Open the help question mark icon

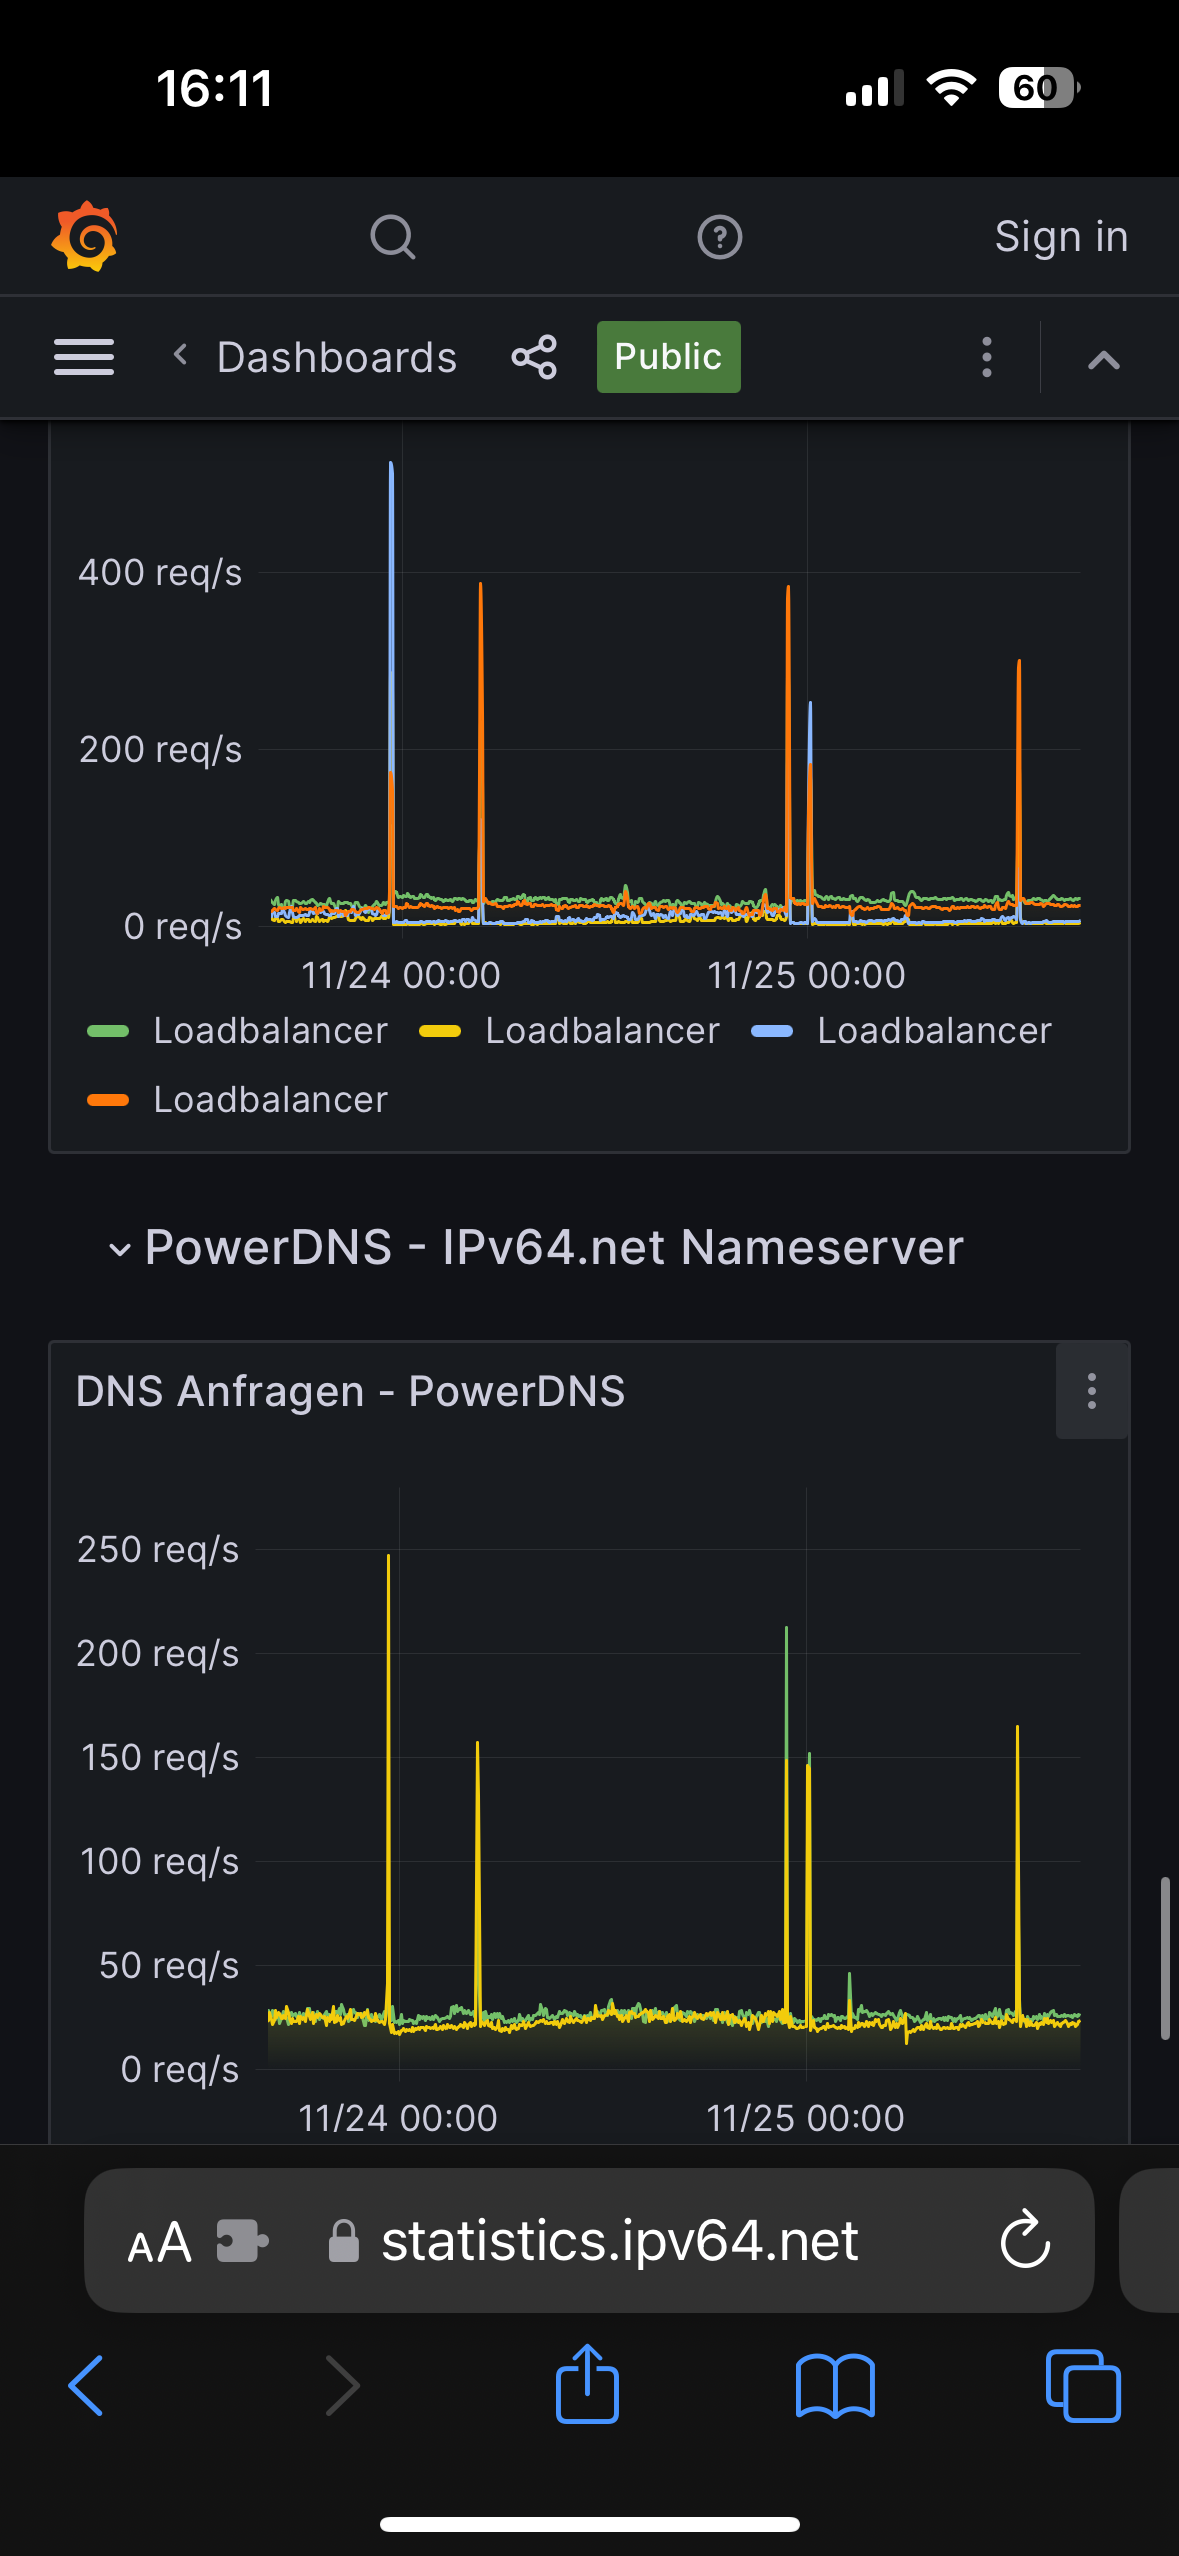click(719, 237)
